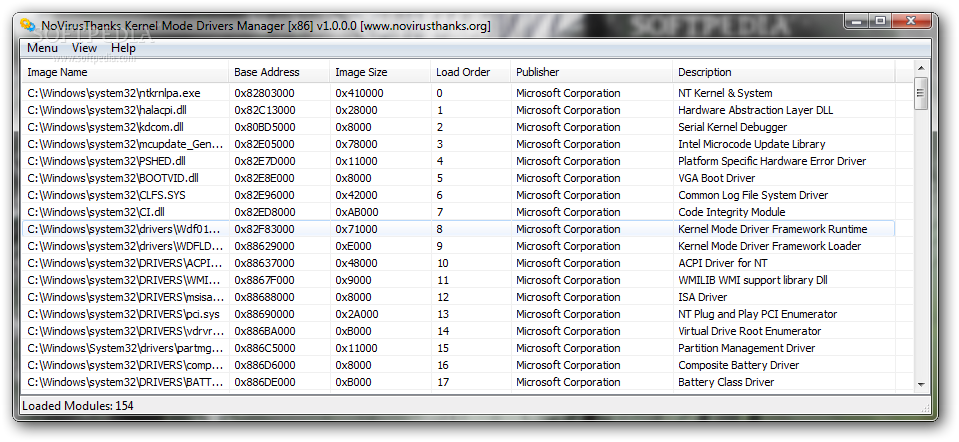The width and height of the screenshot is (959, 442).
Task: Select the drivers\WDFLD... row
Action: click(458, 246)
